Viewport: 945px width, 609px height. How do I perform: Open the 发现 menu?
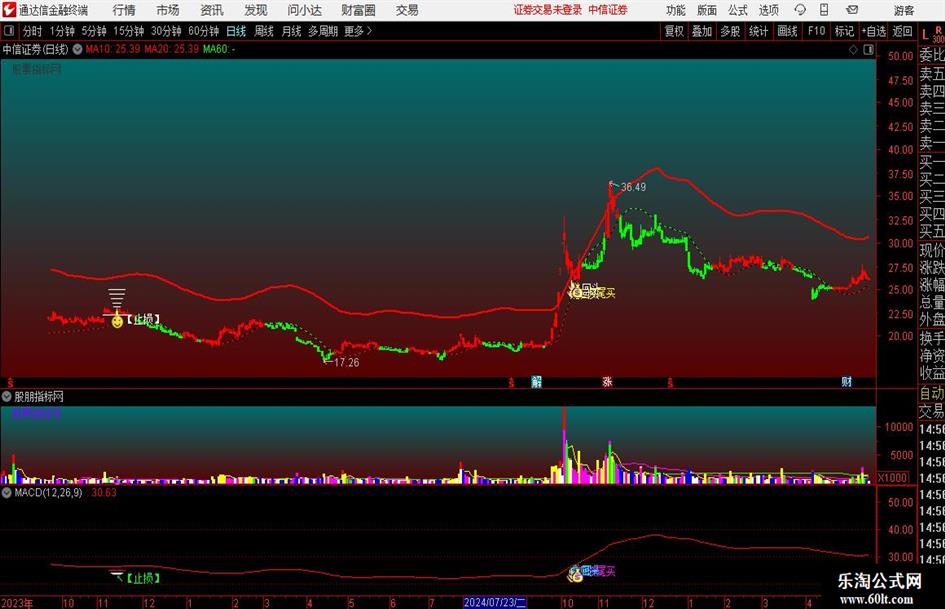click(256, 10)
